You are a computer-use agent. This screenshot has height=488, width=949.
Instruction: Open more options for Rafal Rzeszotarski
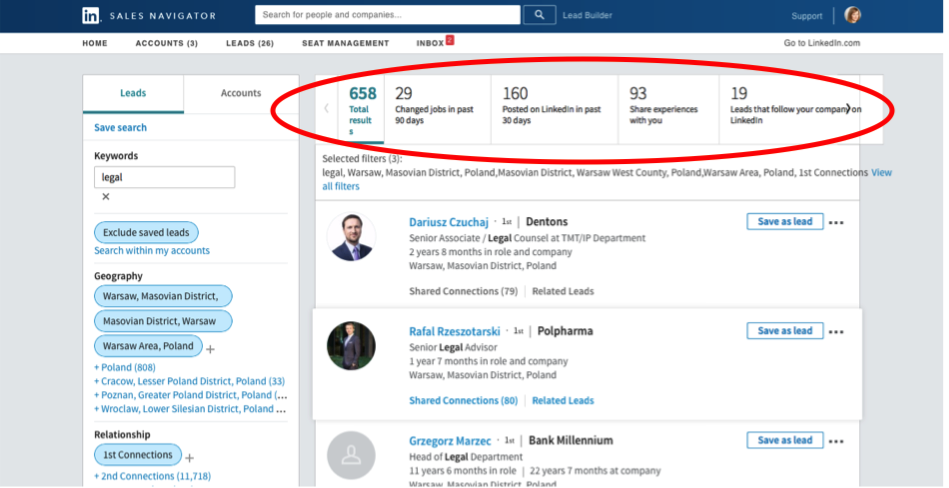(836, 332)
